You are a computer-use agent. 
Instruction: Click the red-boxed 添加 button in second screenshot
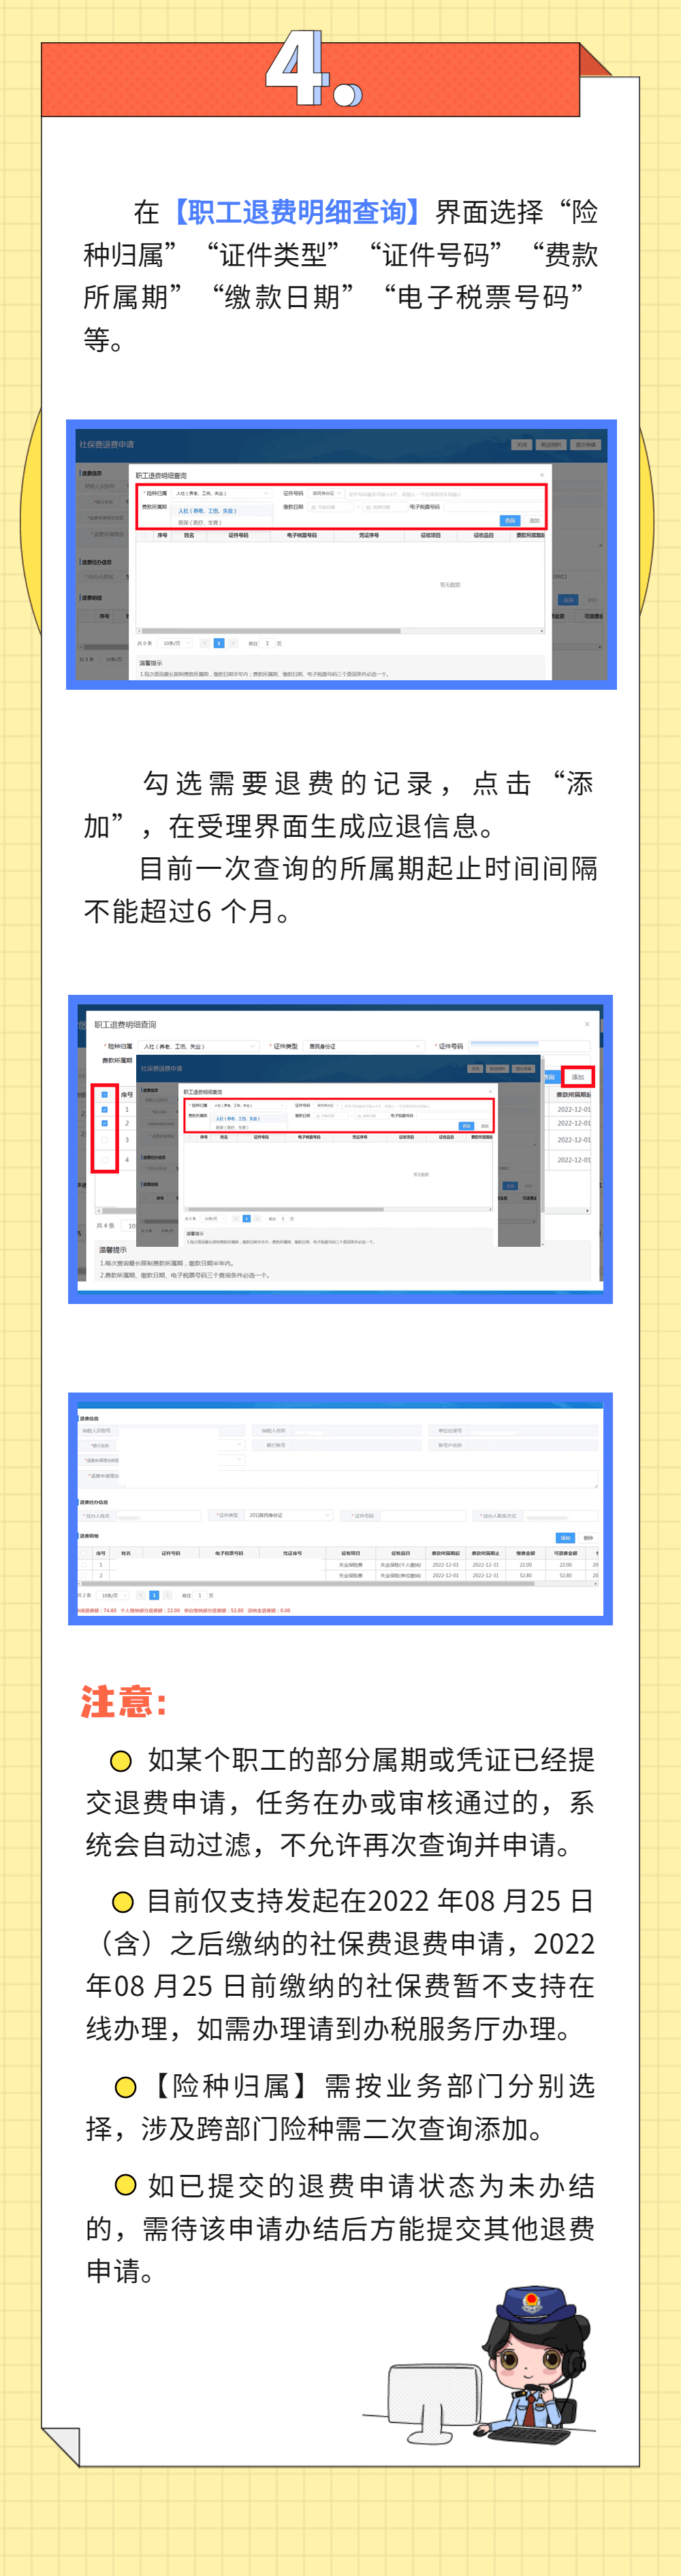(577, 1076)
